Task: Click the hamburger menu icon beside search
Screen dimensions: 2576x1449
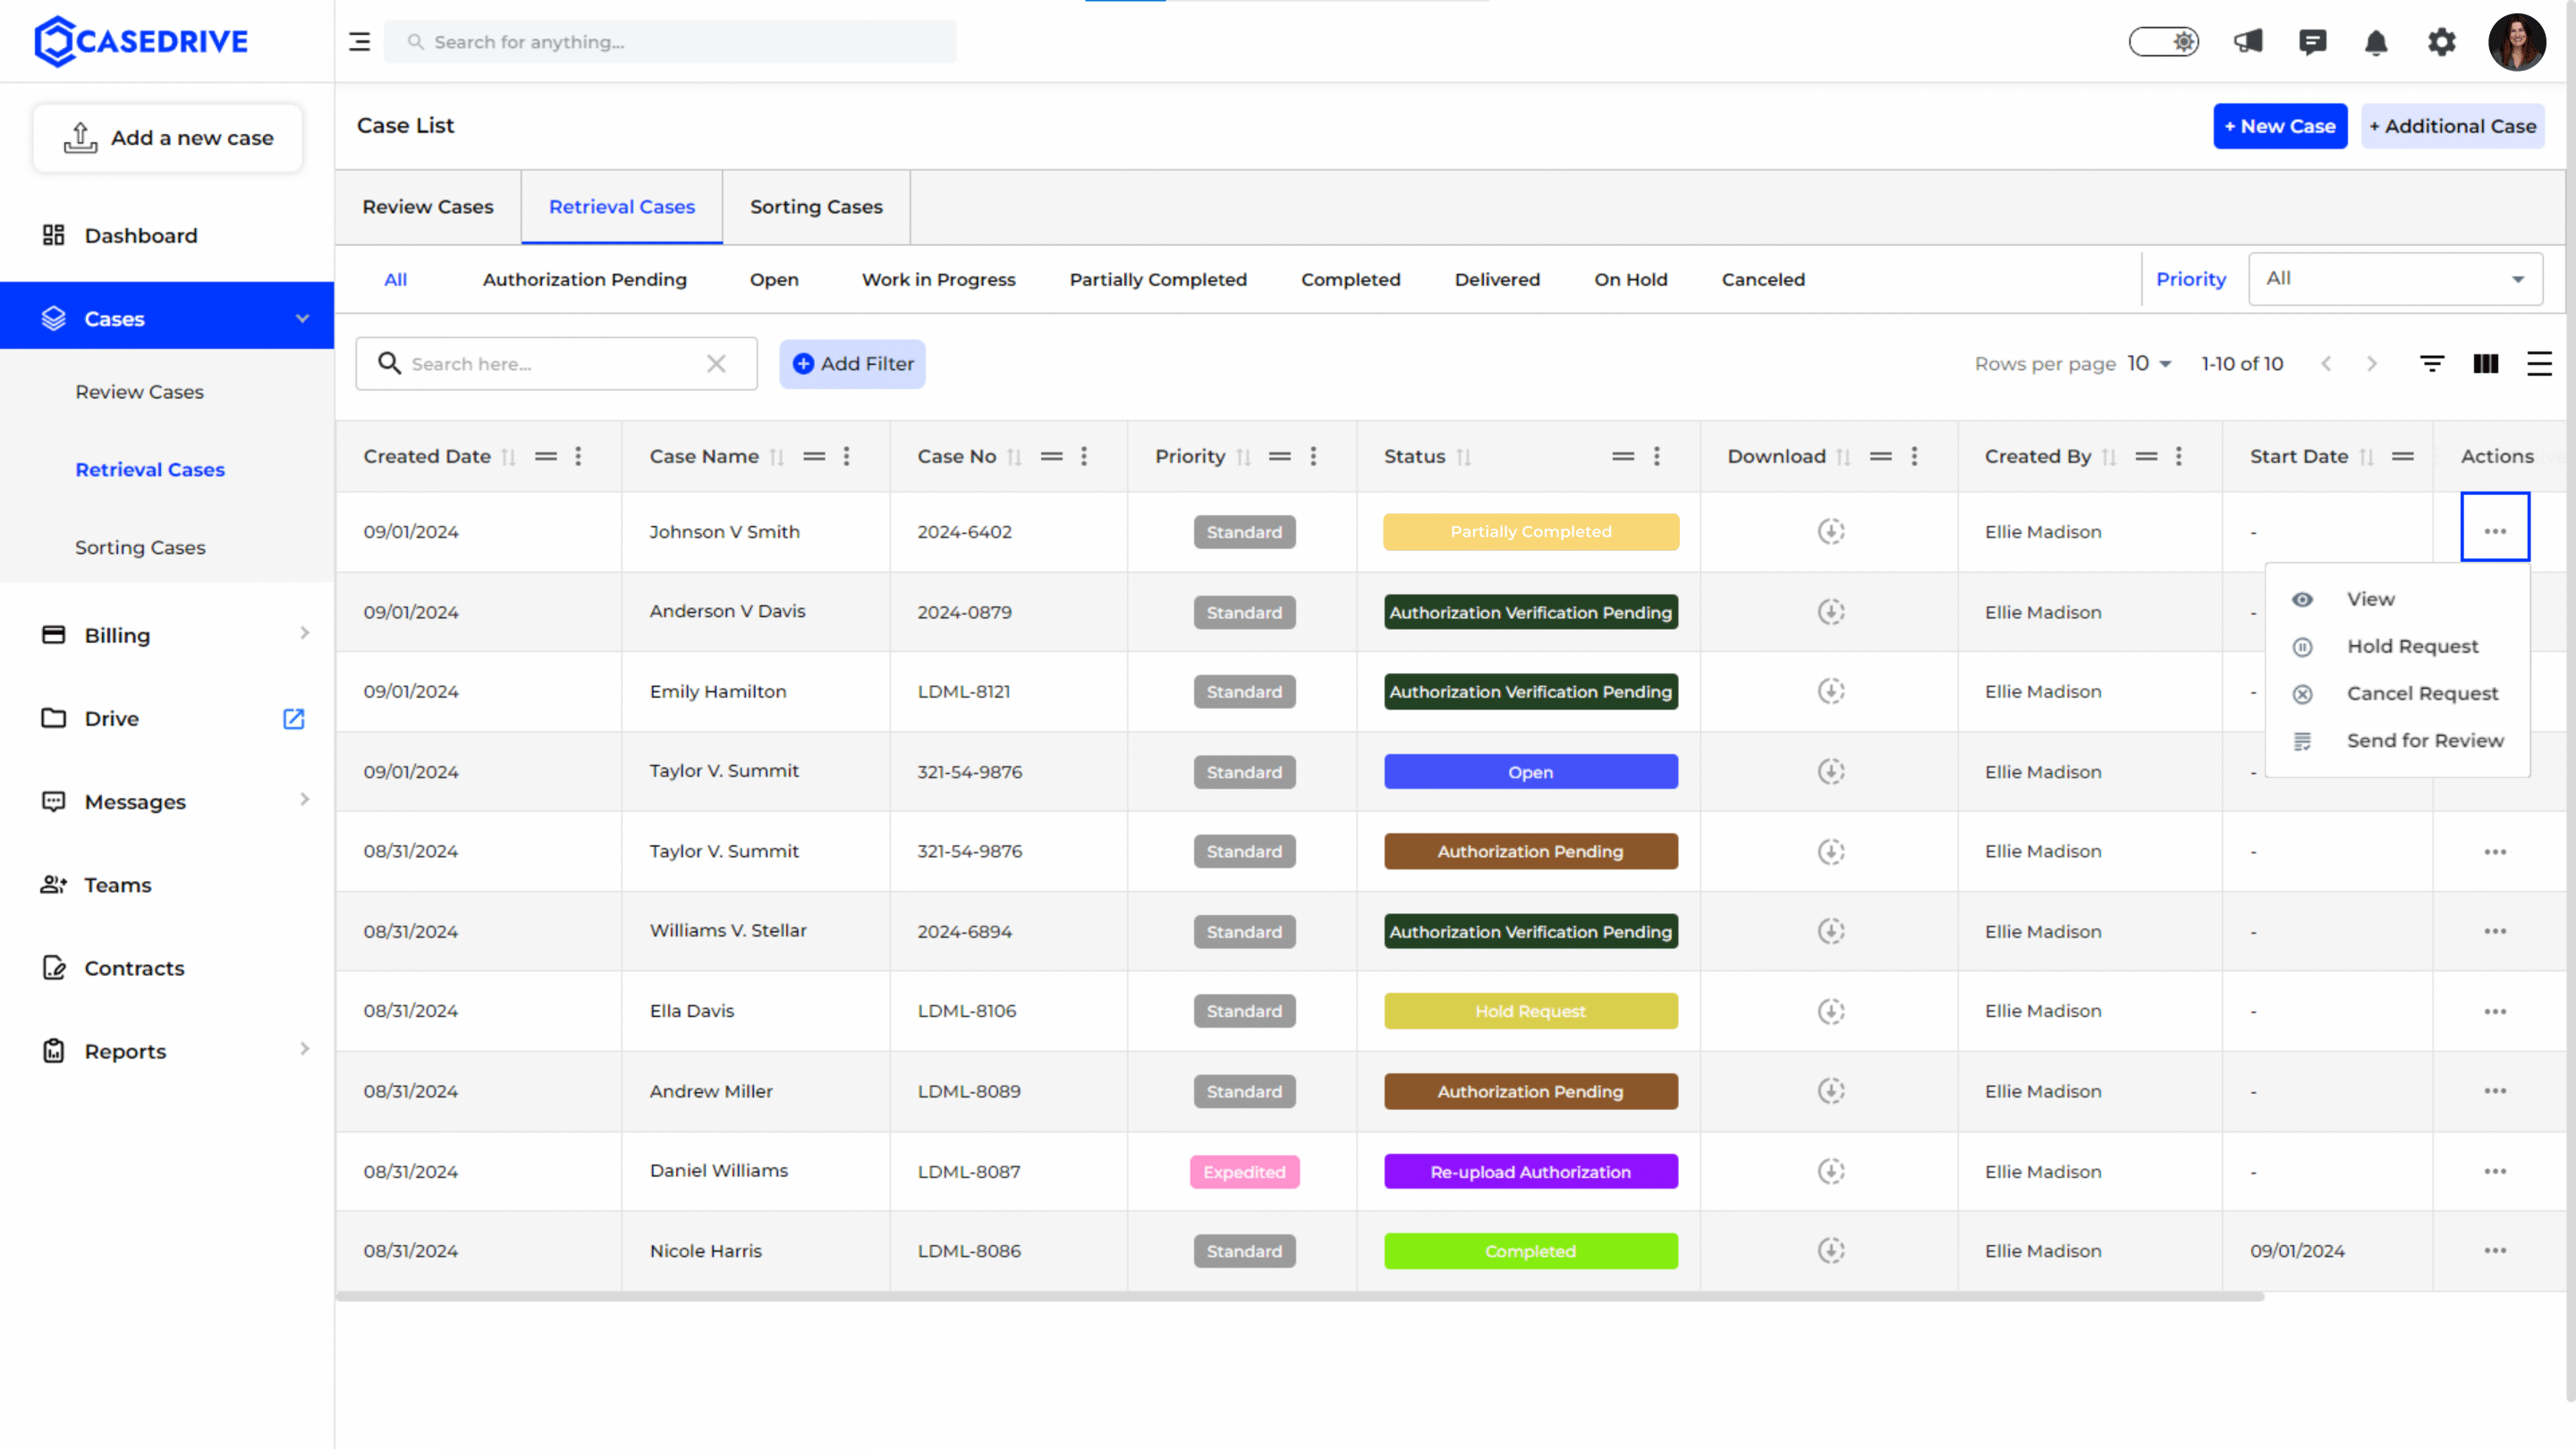Action: point(359,42)
